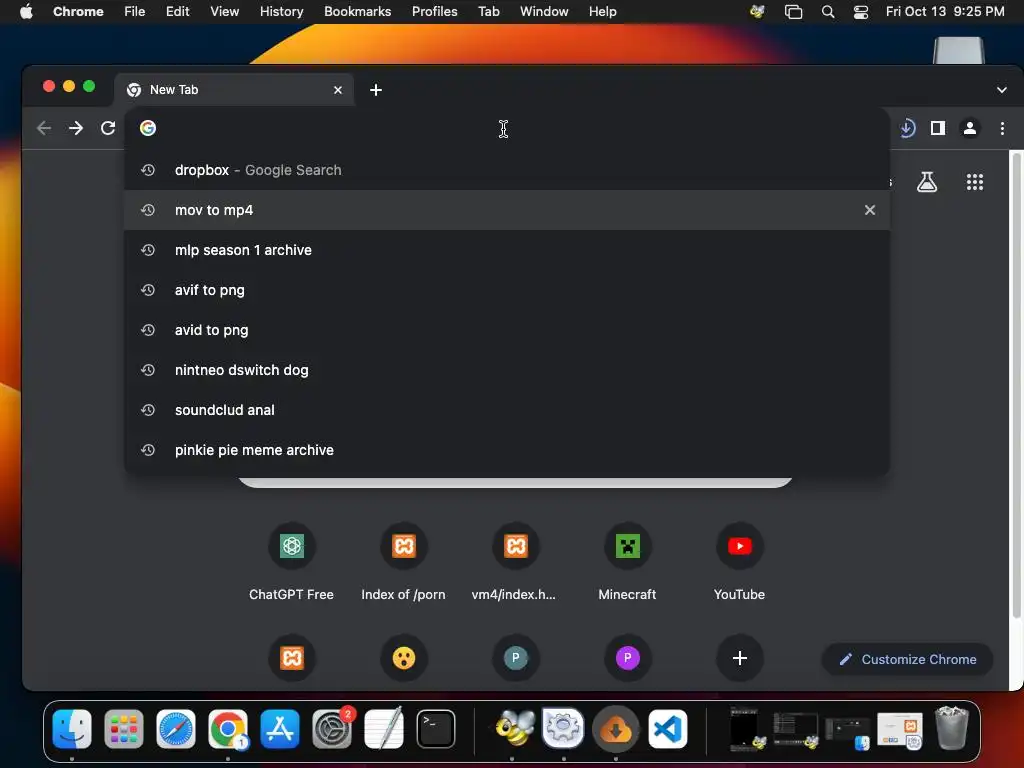
Task: Open the ChatGPT Free shortcut
Action: [x=291, y=562]
